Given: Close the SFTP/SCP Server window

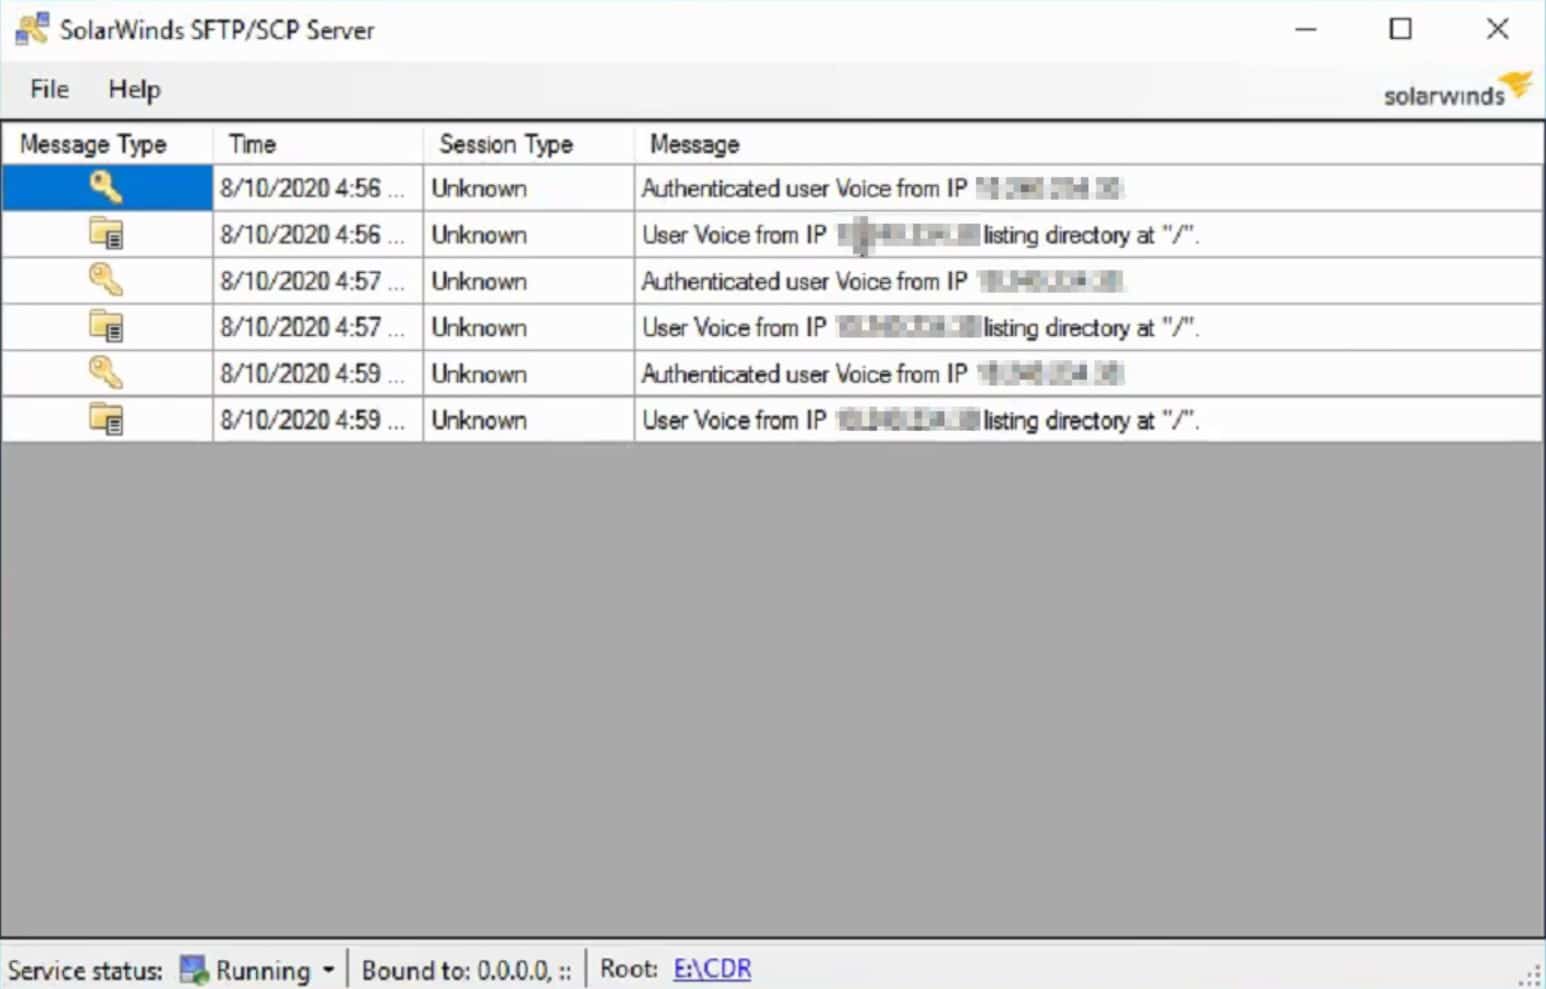Looking at the screenshot, I should pyautogui.click(x=1497, y=29).
